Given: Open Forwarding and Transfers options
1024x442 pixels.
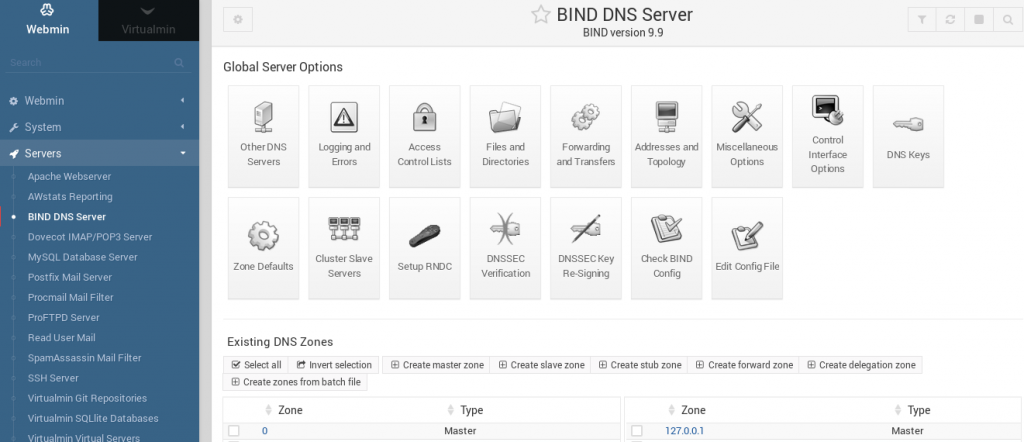Looking at the screenshot, I should pos(586,136).
